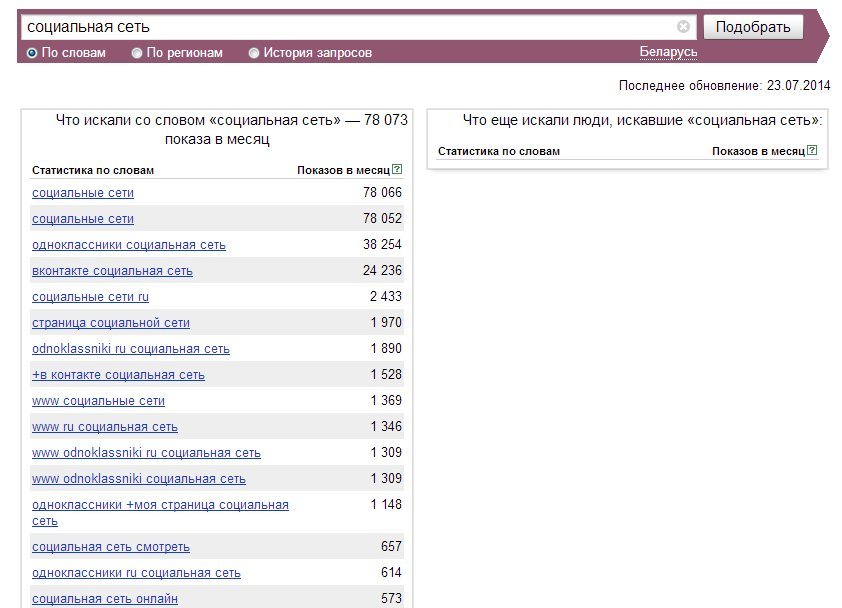Click heading 'Что еще искали люди'
Viewport: 842px width, 608px height.
(536, 120)
